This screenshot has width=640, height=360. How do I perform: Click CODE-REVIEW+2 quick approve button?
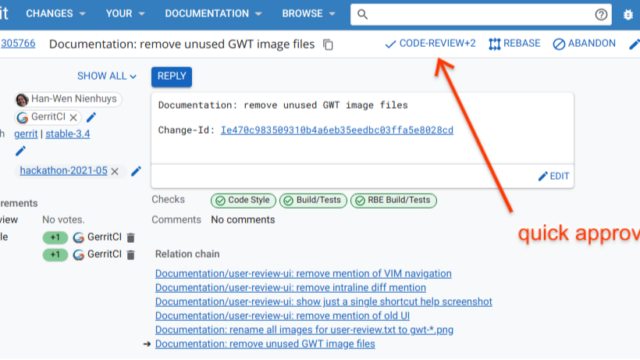coord(430,44)
